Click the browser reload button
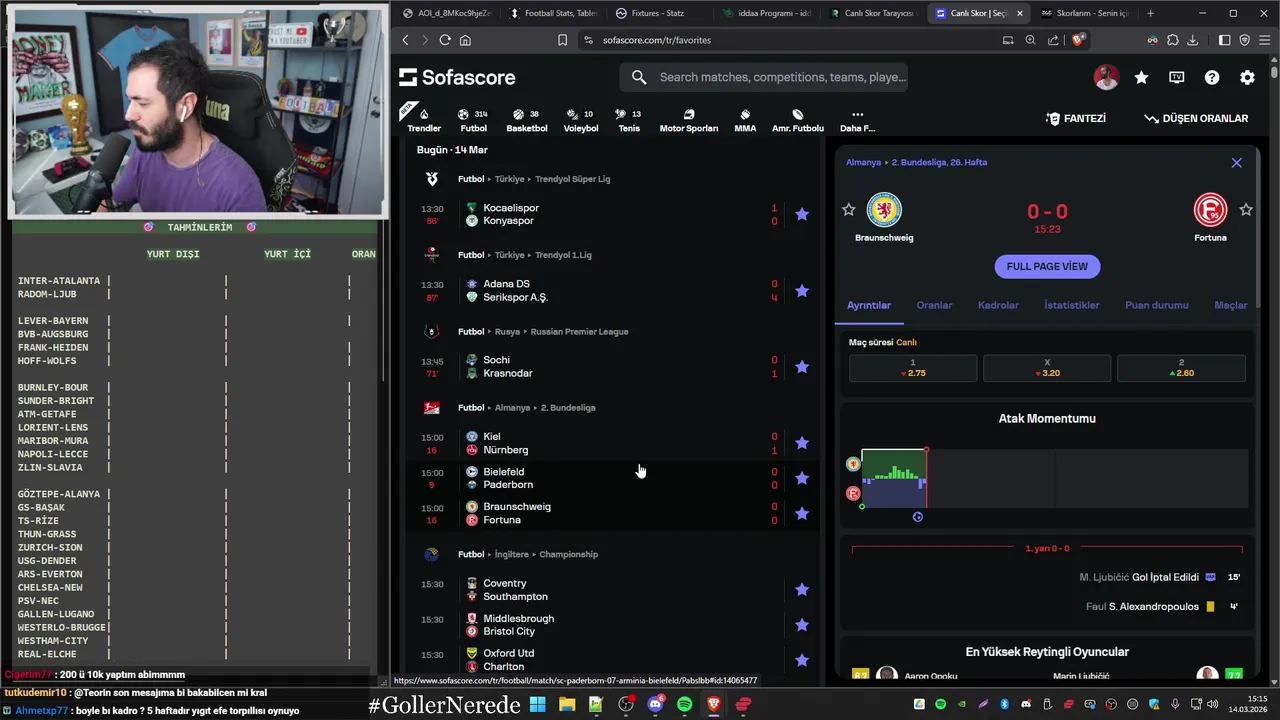1280x720 pixels. [x=445, y=40]
